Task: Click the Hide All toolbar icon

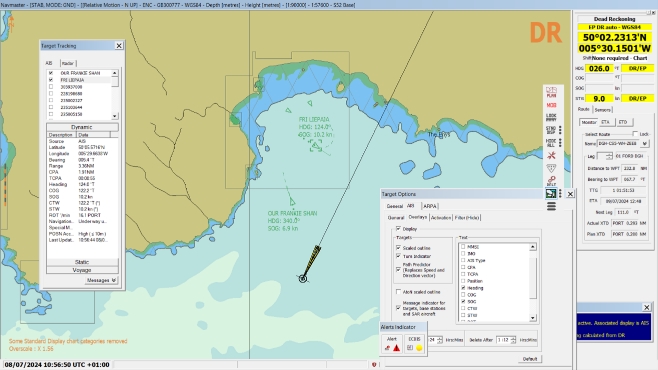Action: [x=551, y=143]
